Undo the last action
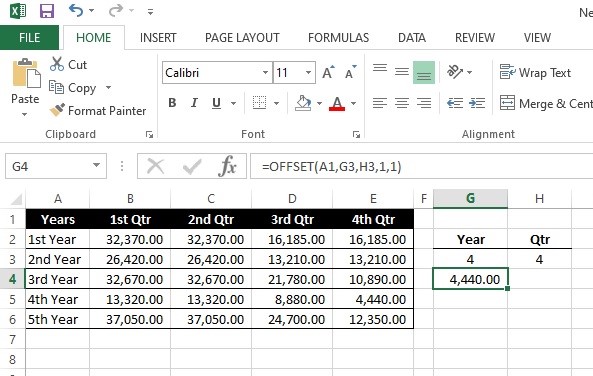593x376 pixels. click(x=76, y=11)
